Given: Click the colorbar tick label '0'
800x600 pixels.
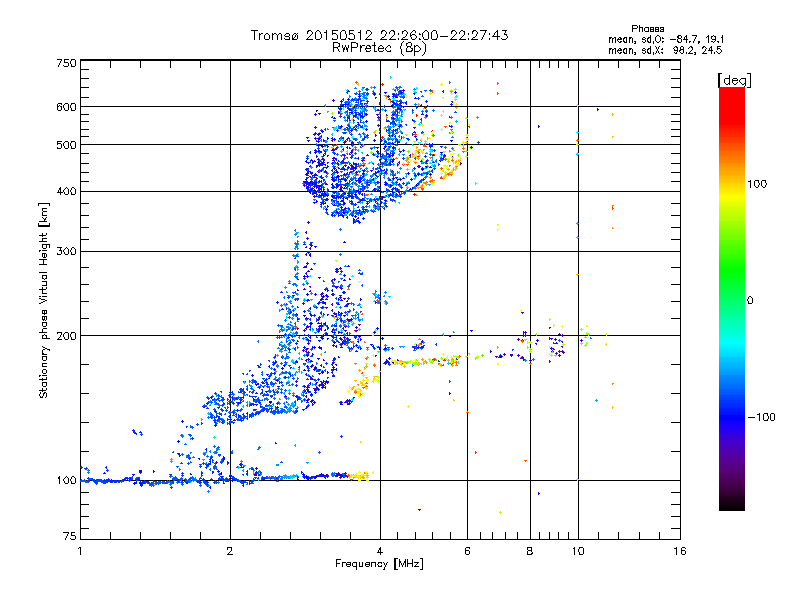Looking at the screenshot, I should [750, 300].
